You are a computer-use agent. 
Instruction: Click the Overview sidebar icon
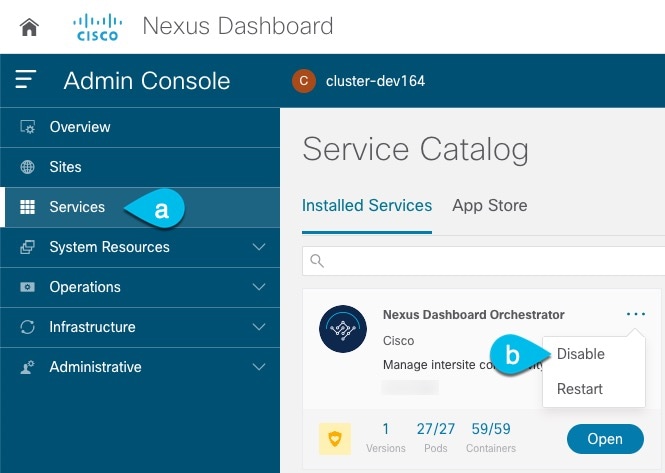[28, 127]
